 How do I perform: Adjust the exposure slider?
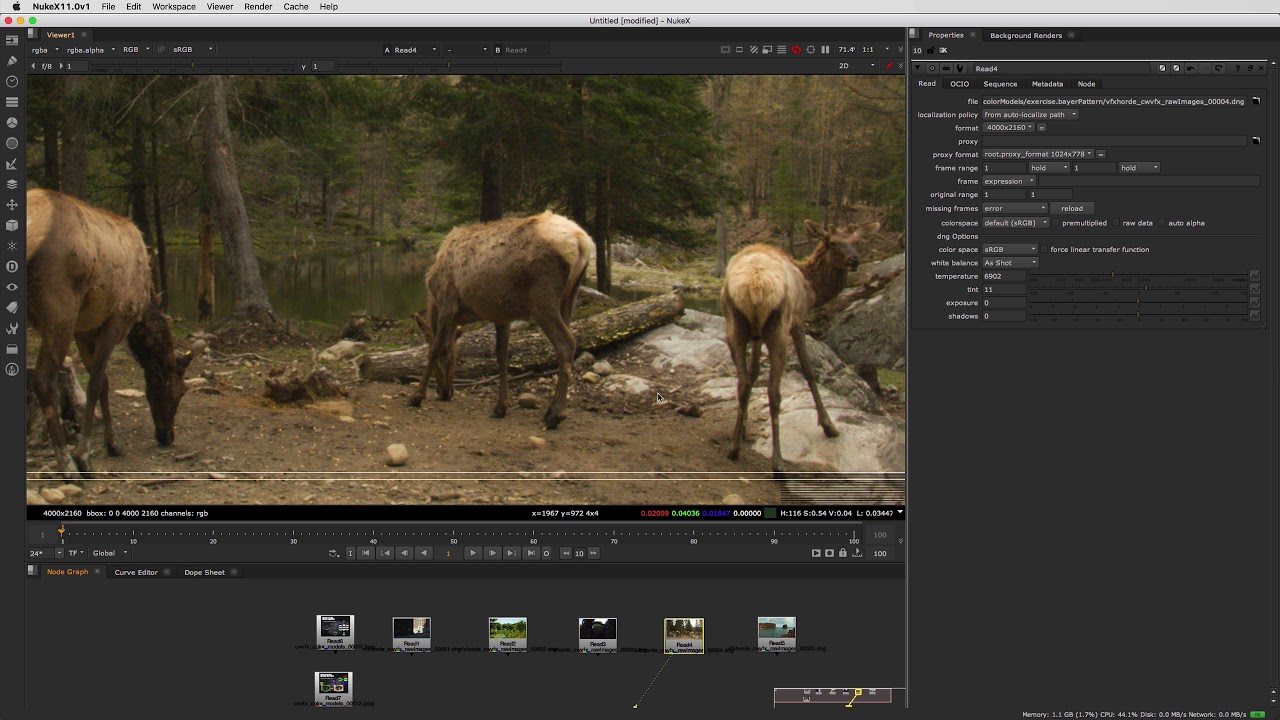(1138, 303)
